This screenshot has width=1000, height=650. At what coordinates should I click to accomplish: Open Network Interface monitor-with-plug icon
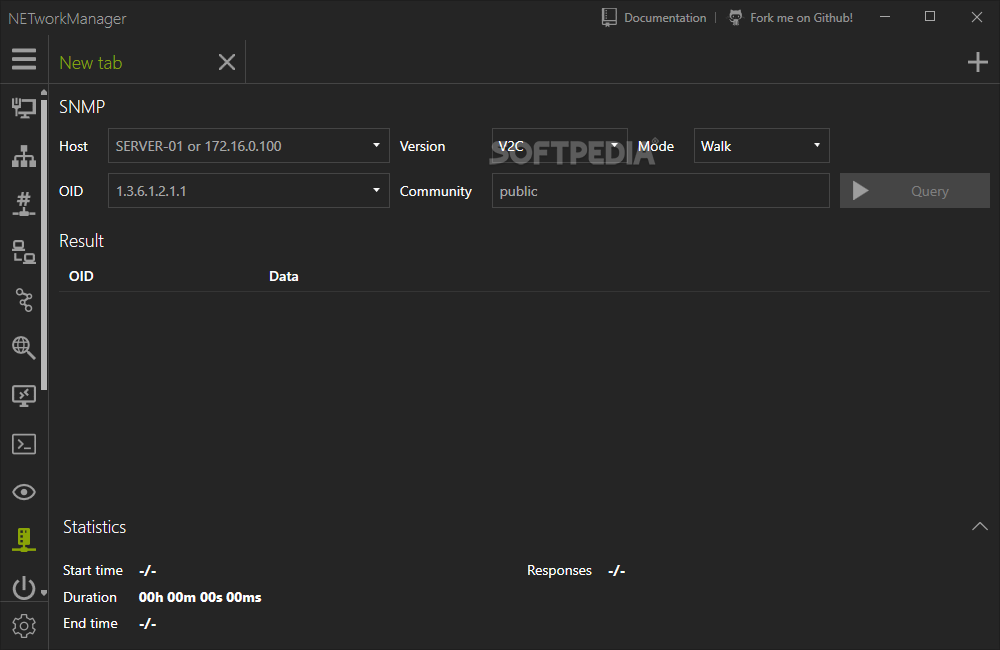click(x=24, y=108)
